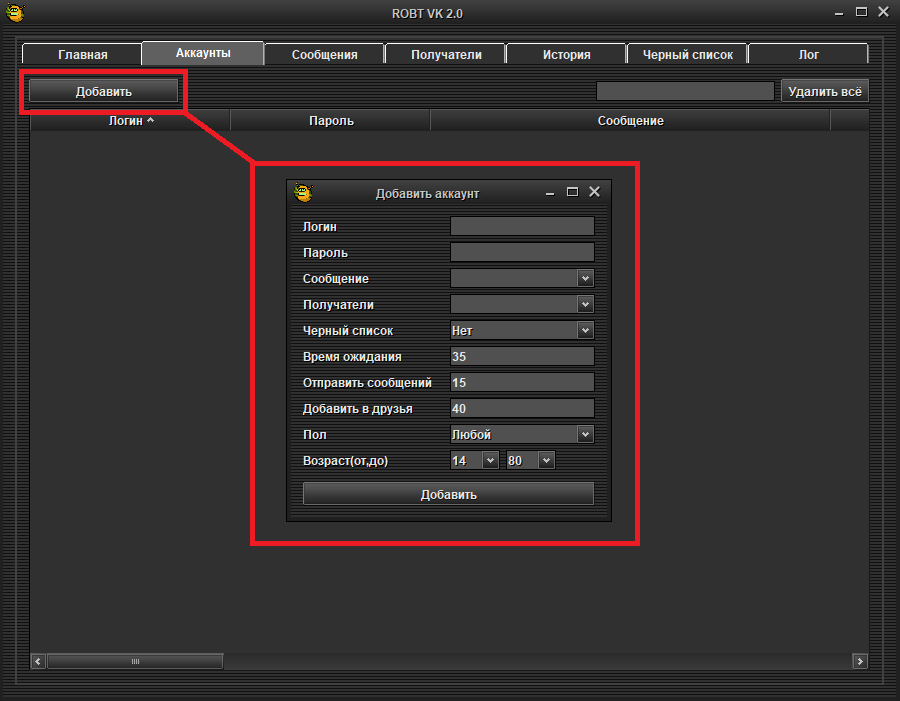Screen dimensions: 900x701
Task: Expand the Черный список dropdown showing Нет
Action: coord(585,331)
